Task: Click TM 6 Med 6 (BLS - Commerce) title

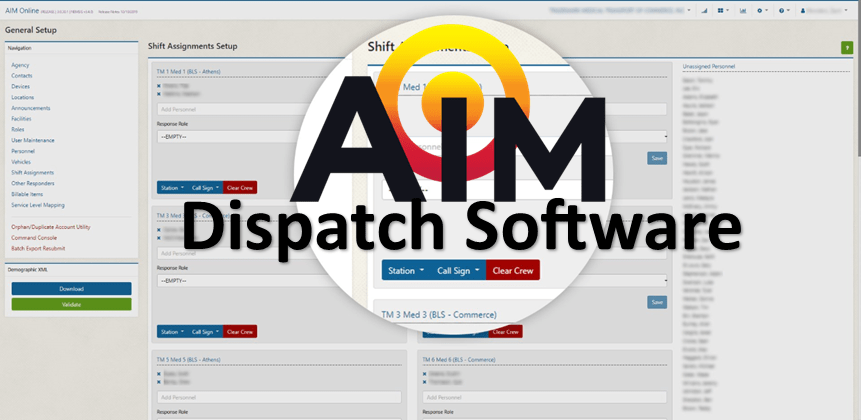Action: (459, 360)
